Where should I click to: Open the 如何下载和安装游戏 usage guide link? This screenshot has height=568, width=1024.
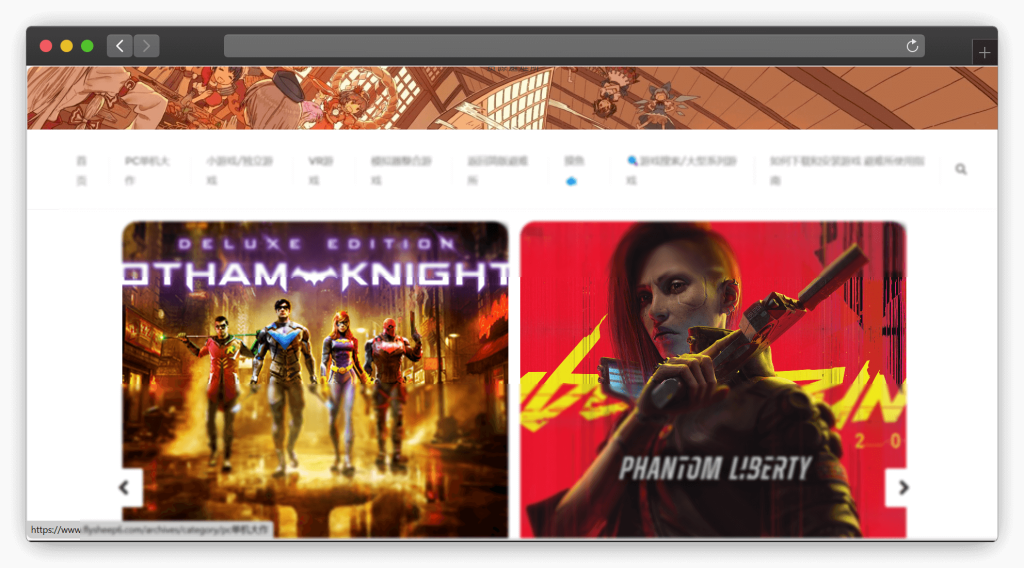pyautogui.click(x=841, y=170)
